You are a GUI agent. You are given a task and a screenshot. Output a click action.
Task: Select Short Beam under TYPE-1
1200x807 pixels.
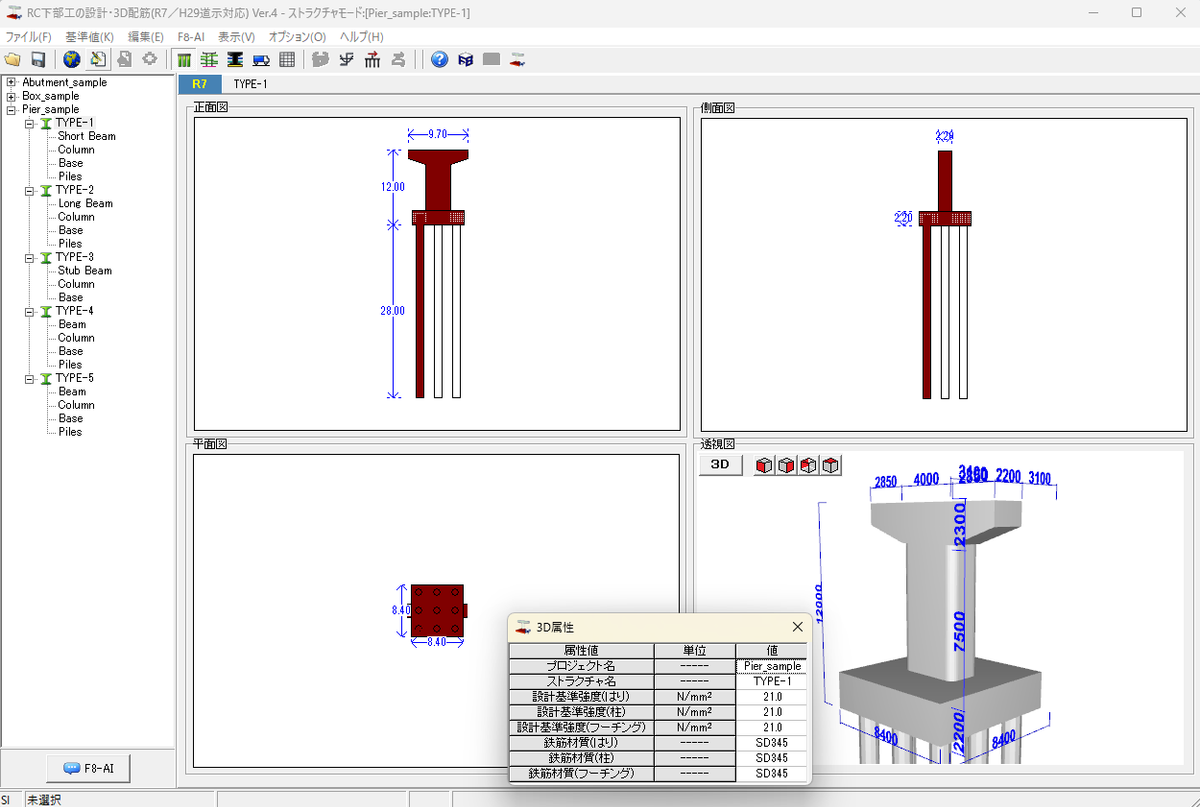86,136
